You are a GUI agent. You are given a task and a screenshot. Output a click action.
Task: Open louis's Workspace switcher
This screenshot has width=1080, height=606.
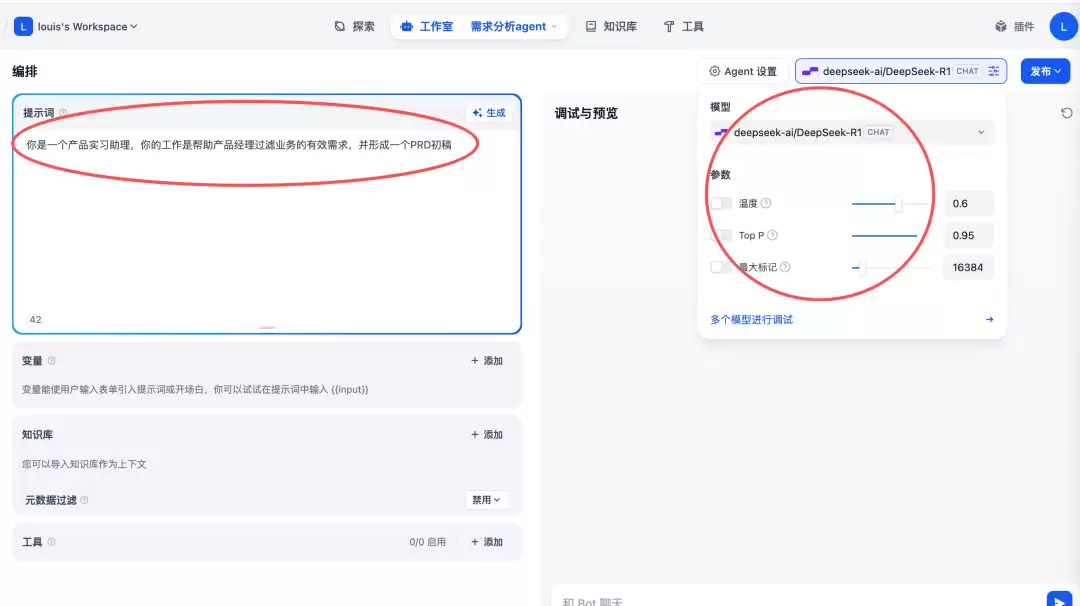[87, 26]
